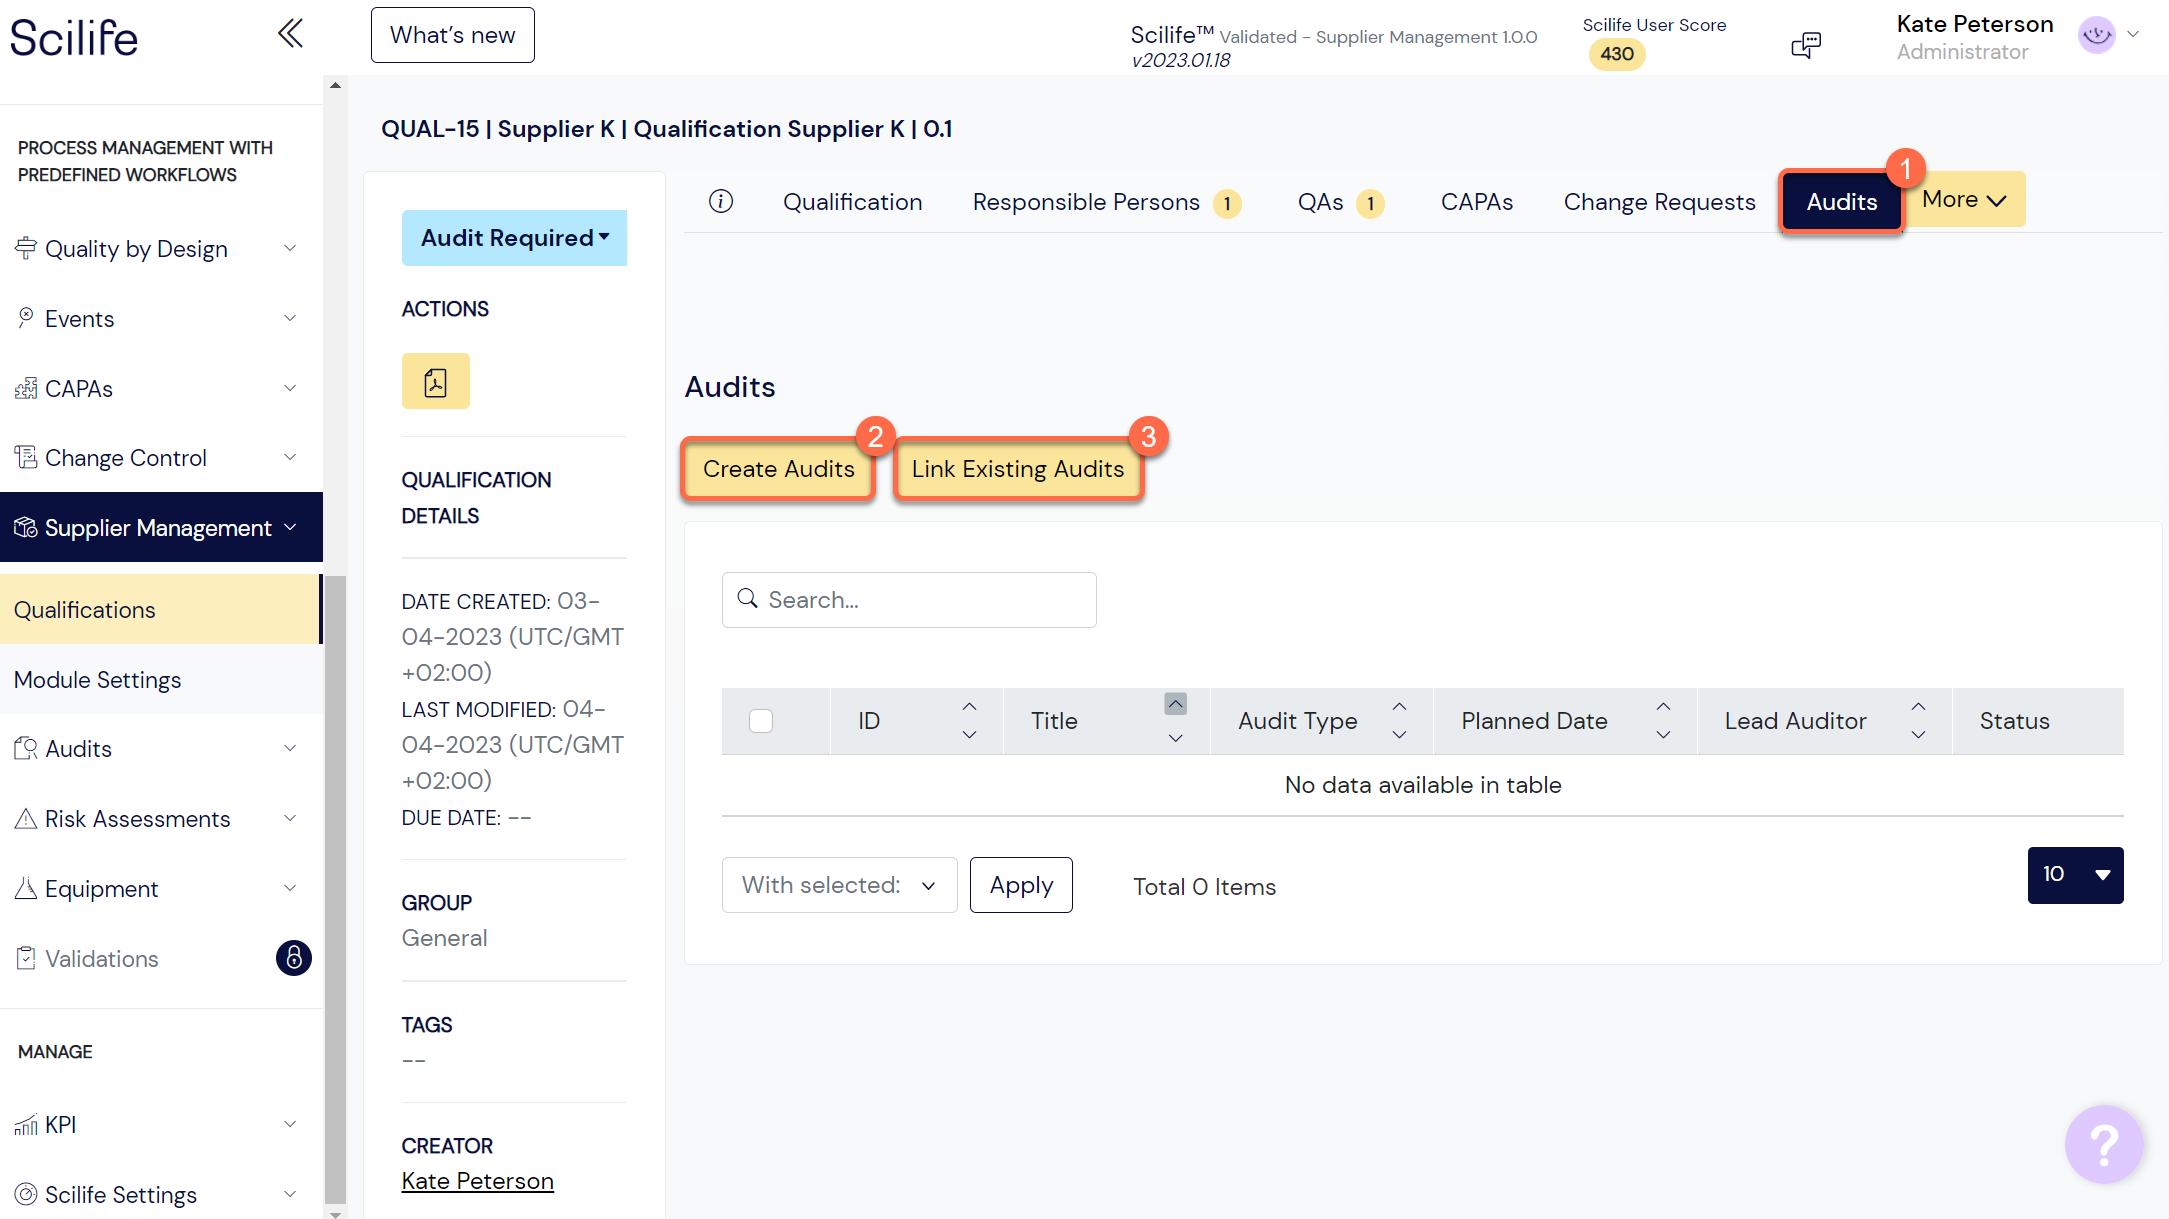Click the Apply button
2169x1219 pixels.
pyautogui.click(x=1021, y=885)
